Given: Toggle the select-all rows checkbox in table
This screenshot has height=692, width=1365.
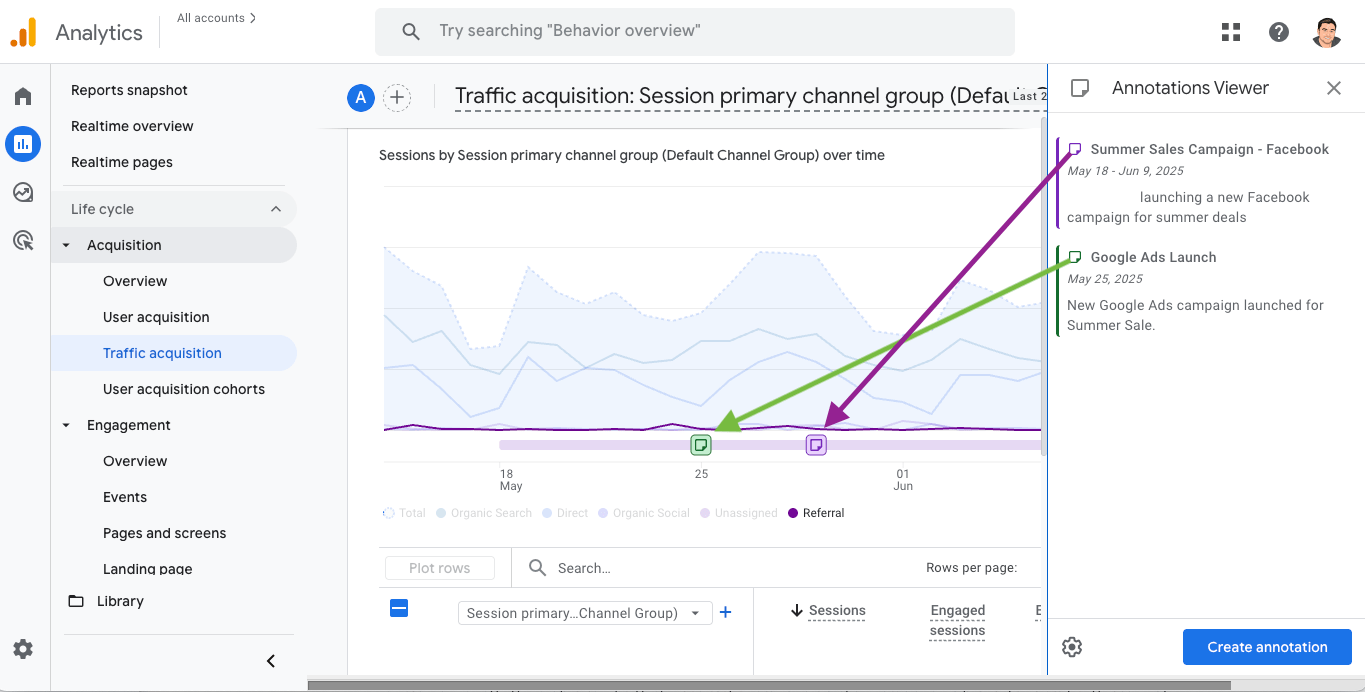Looking at the screenshot, I should 399,608.
